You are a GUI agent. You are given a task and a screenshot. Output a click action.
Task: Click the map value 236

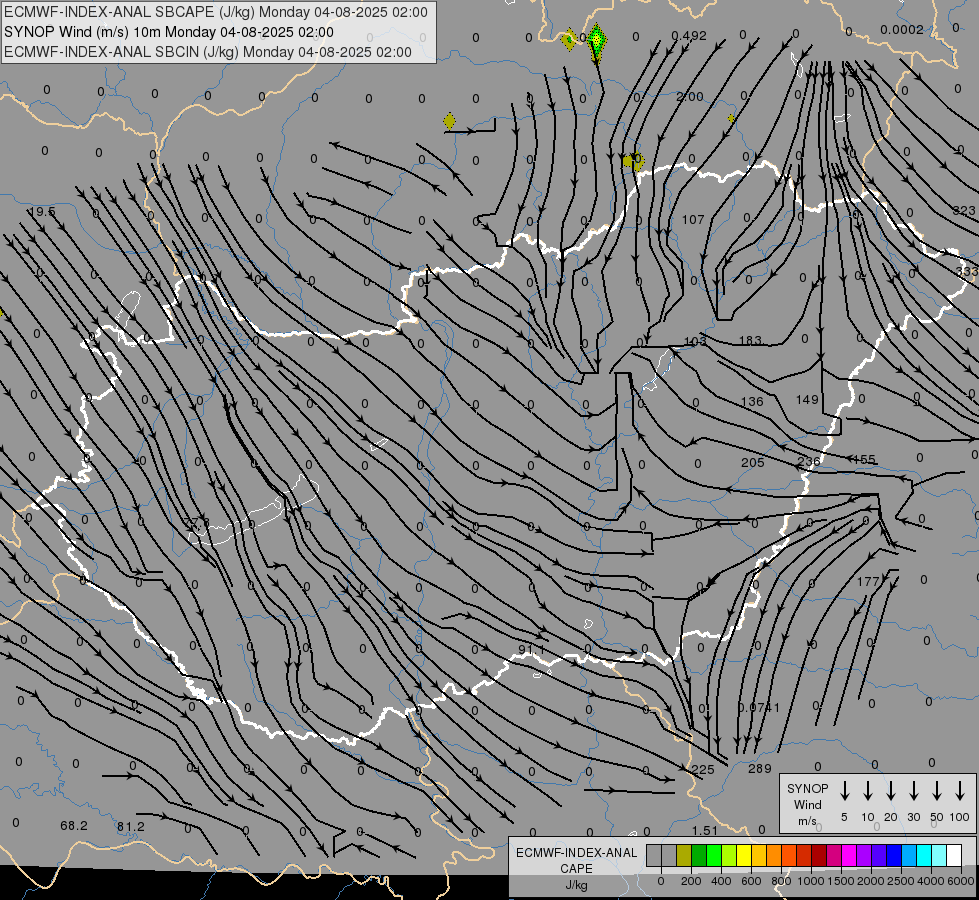pyautogui.click(x=809, y=462)
